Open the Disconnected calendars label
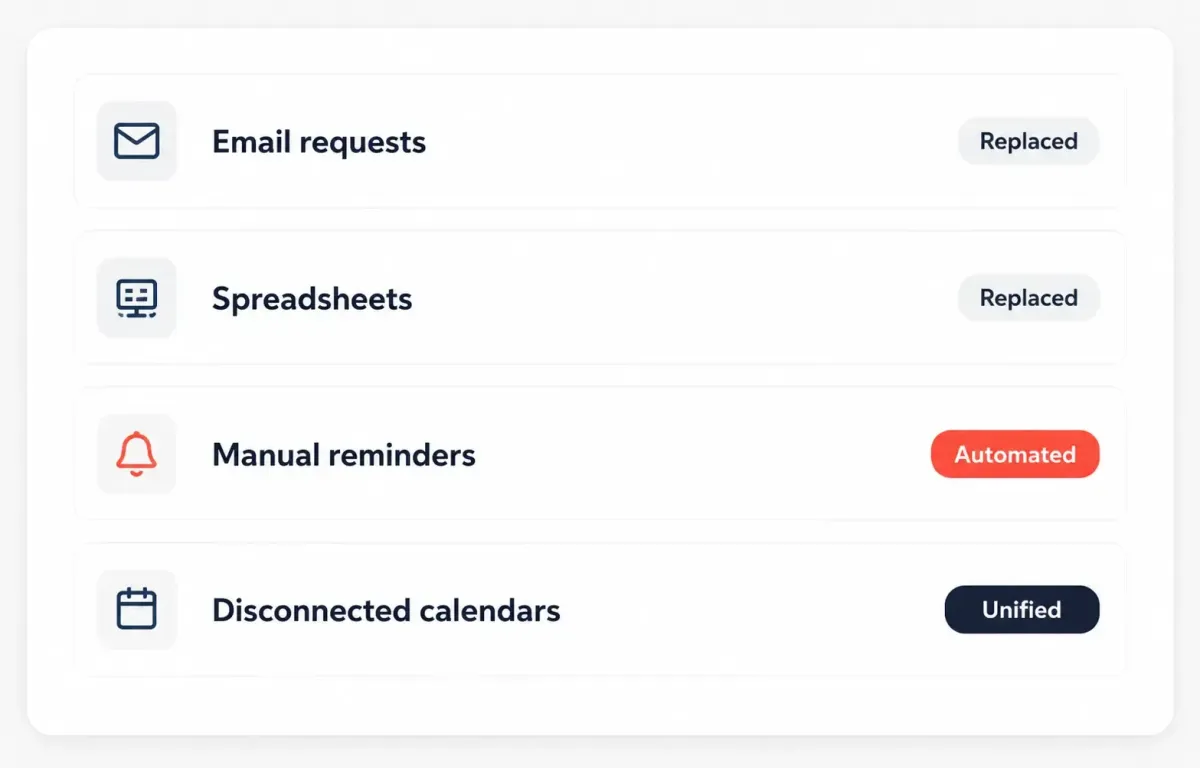The image size is (1200, 768). (x=386, y=610)
